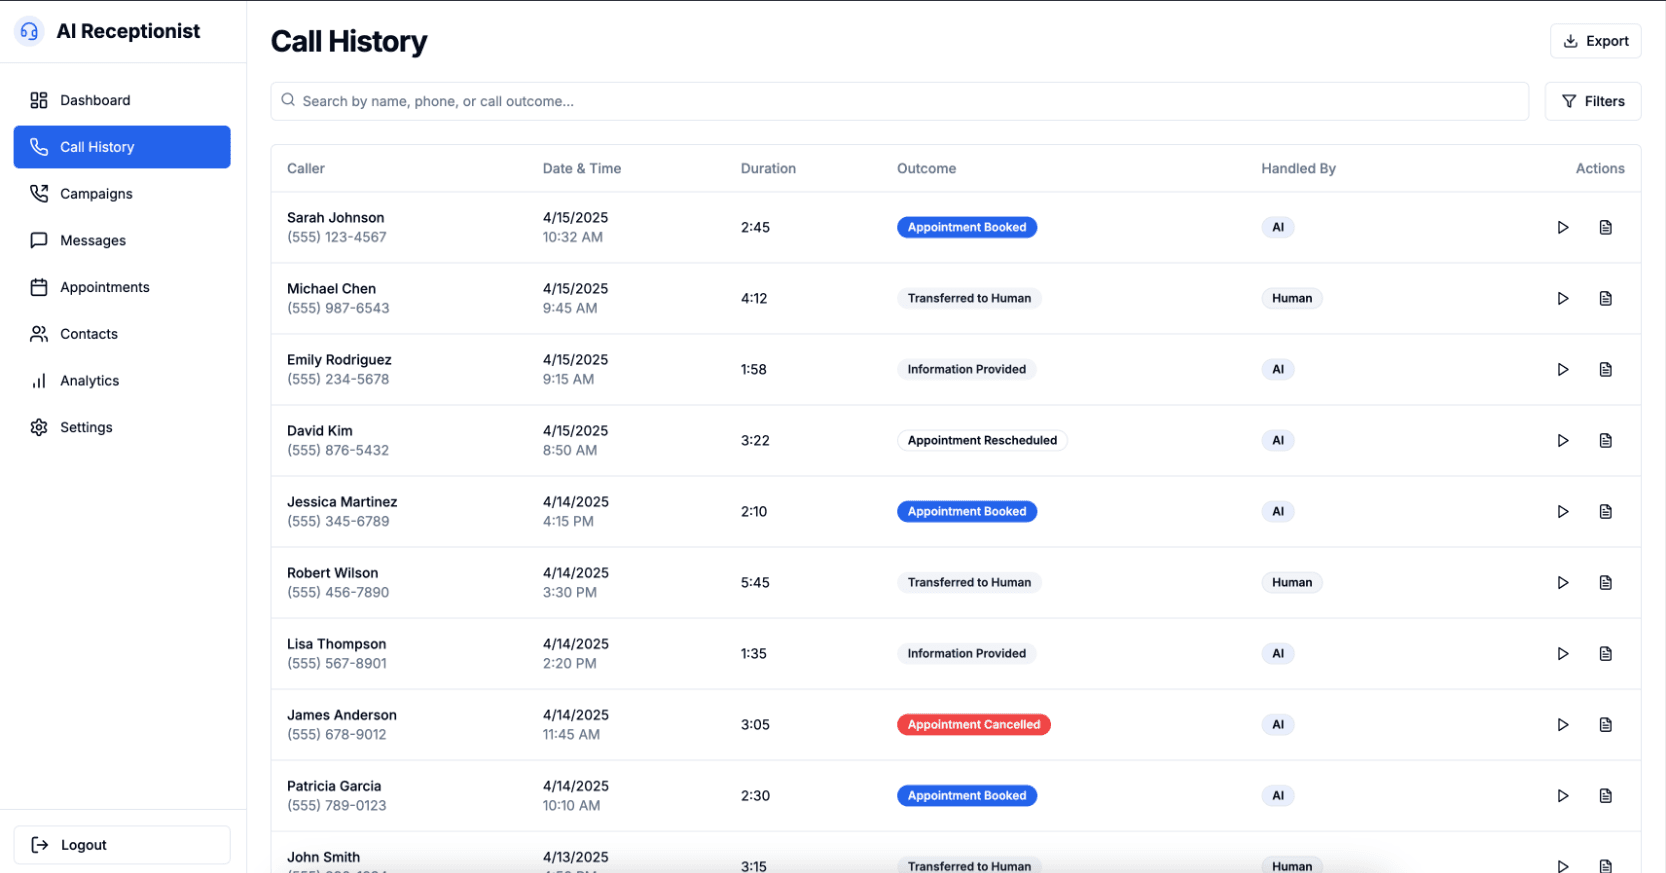Click Michael Chen's Human handler badge
The image size is (1666, 873).
pyautogui.click(x=1292, y=299)
